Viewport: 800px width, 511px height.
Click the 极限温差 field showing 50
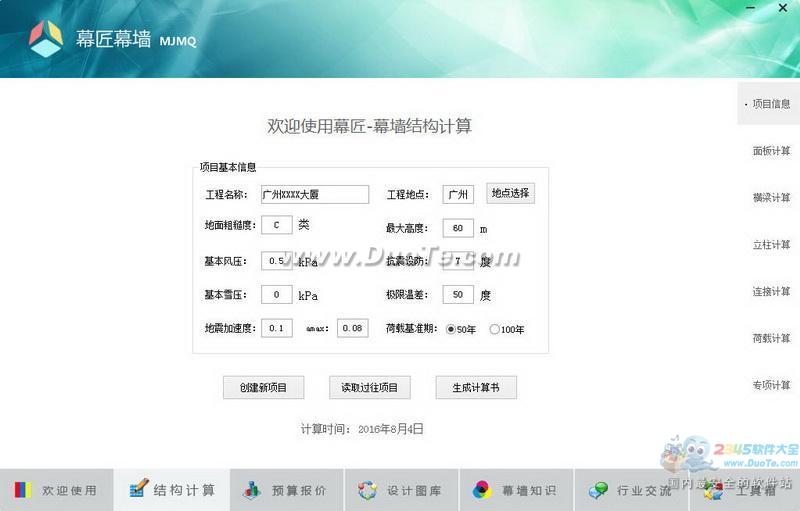(458, 294)
